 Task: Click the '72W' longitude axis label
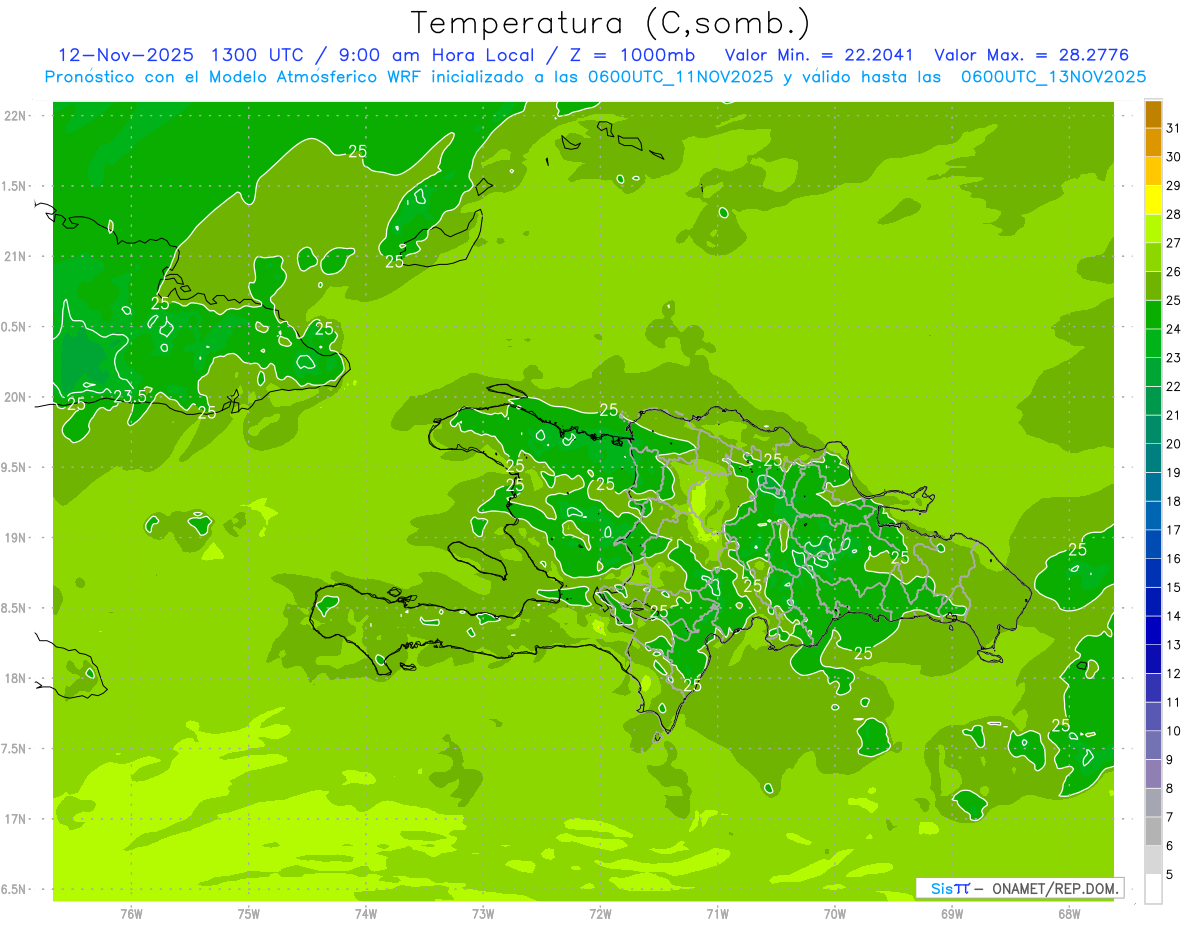coord(600,913)
